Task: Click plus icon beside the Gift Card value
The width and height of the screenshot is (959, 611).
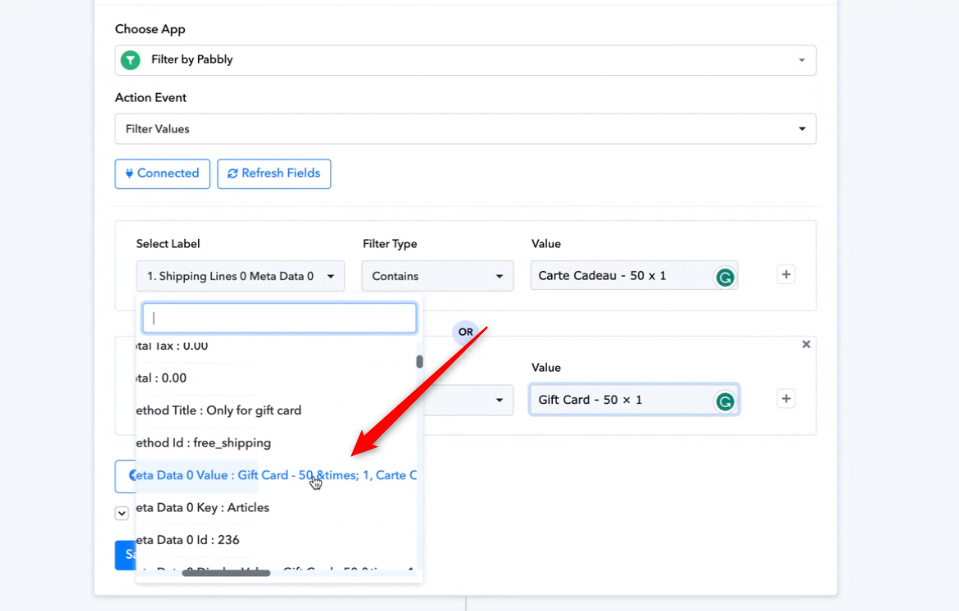Action: click(x=786, y=399)
